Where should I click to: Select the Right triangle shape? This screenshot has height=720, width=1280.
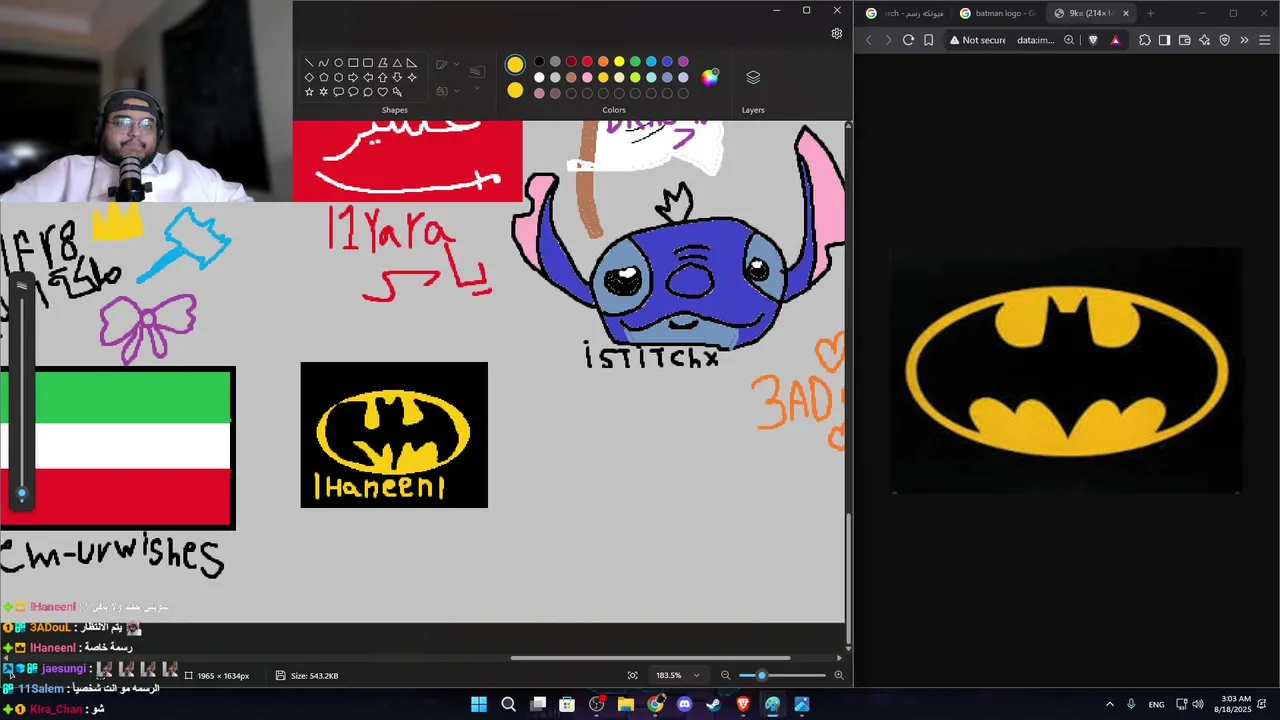pos(411,62)
